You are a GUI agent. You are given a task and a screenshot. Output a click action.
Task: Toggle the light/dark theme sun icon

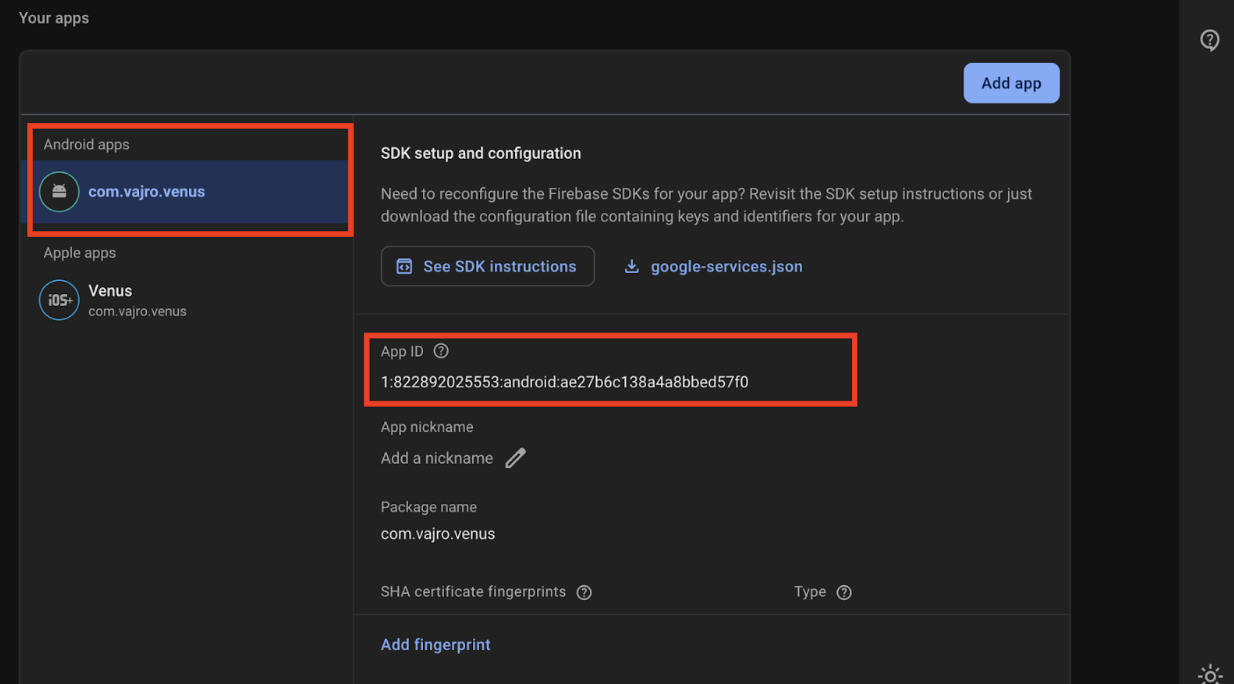tap(1210, 674)
